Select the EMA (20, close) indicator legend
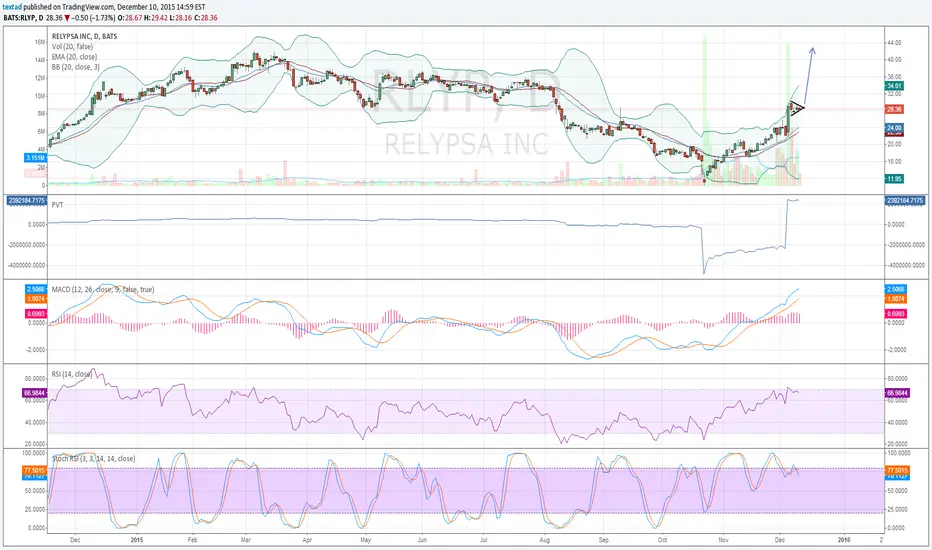 (74, 57)
